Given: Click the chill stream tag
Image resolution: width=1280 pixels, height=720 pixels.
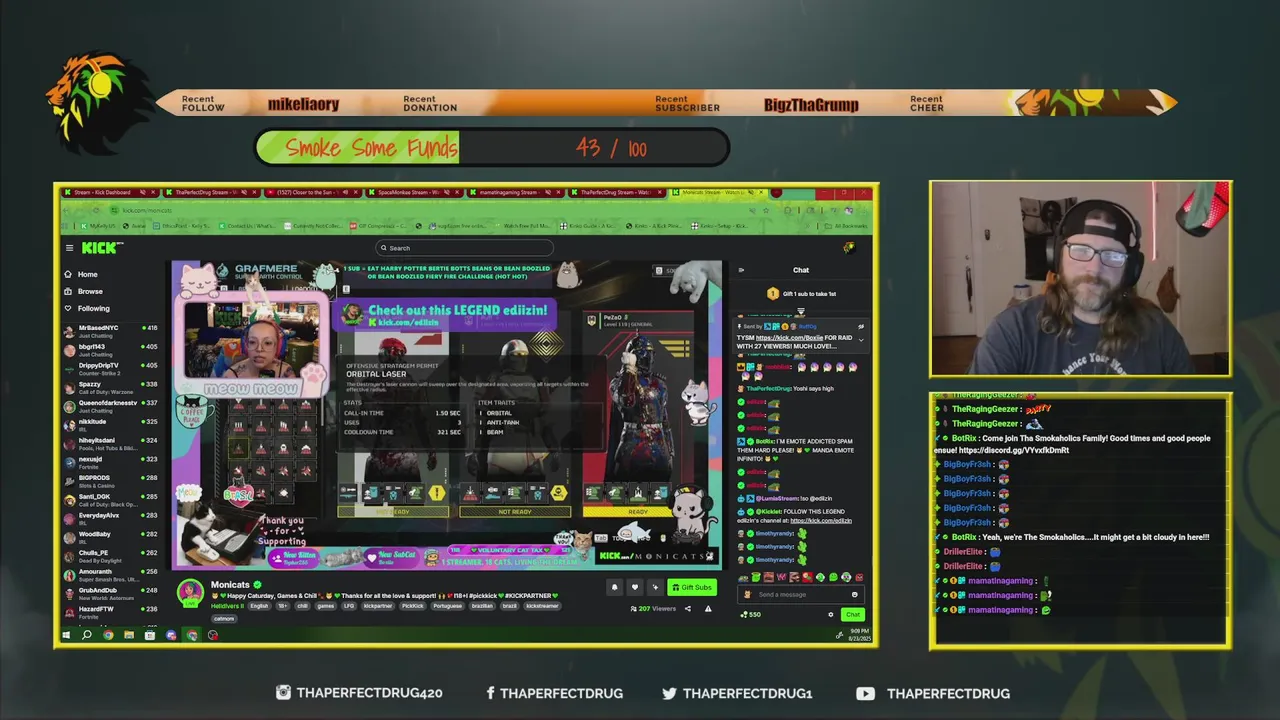Looking at the screenshot, I should pyautogui.click(x=303, y=606).
